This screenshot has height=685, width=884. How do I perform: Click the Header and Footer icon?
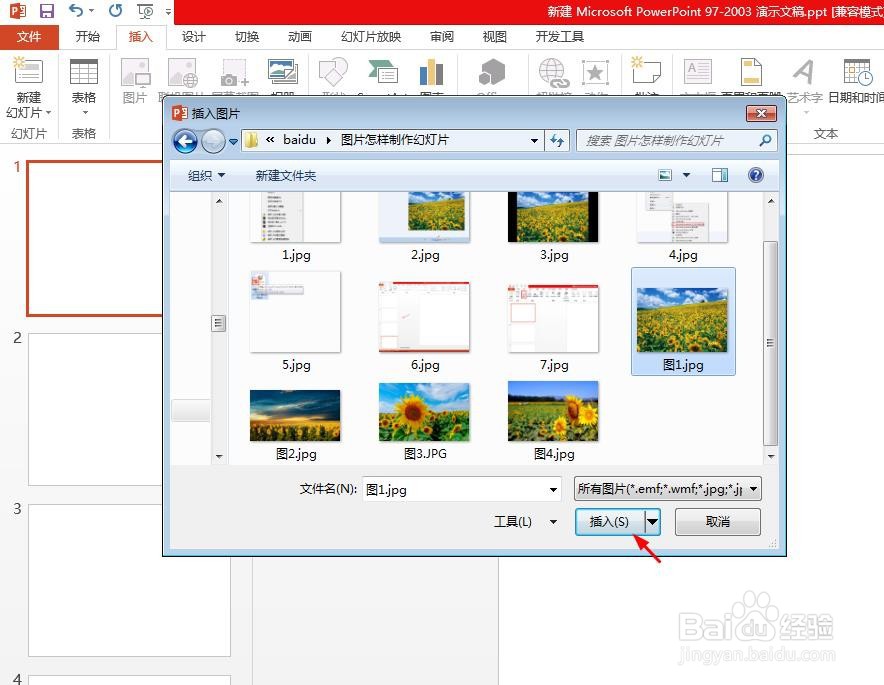pyautogui.click(x=751, y=72)
